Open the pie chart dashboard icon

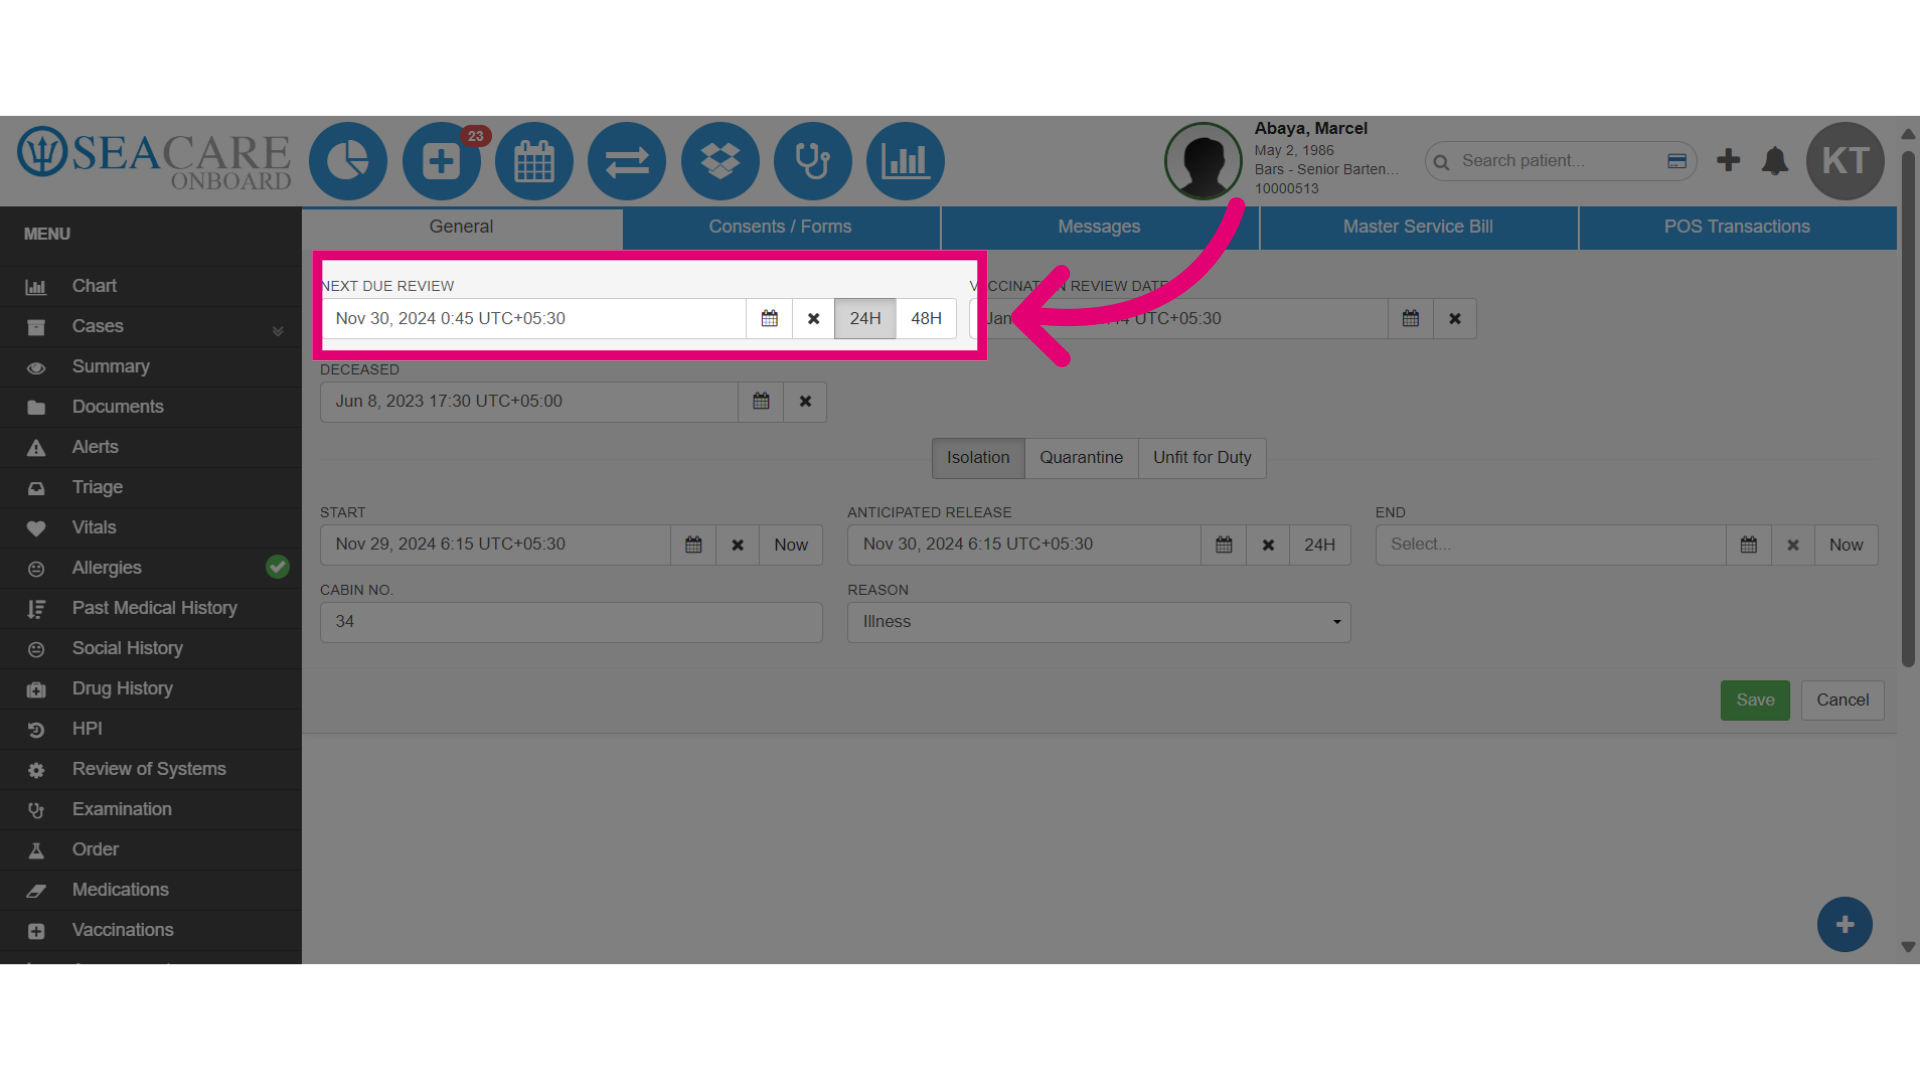coord(348,161)
